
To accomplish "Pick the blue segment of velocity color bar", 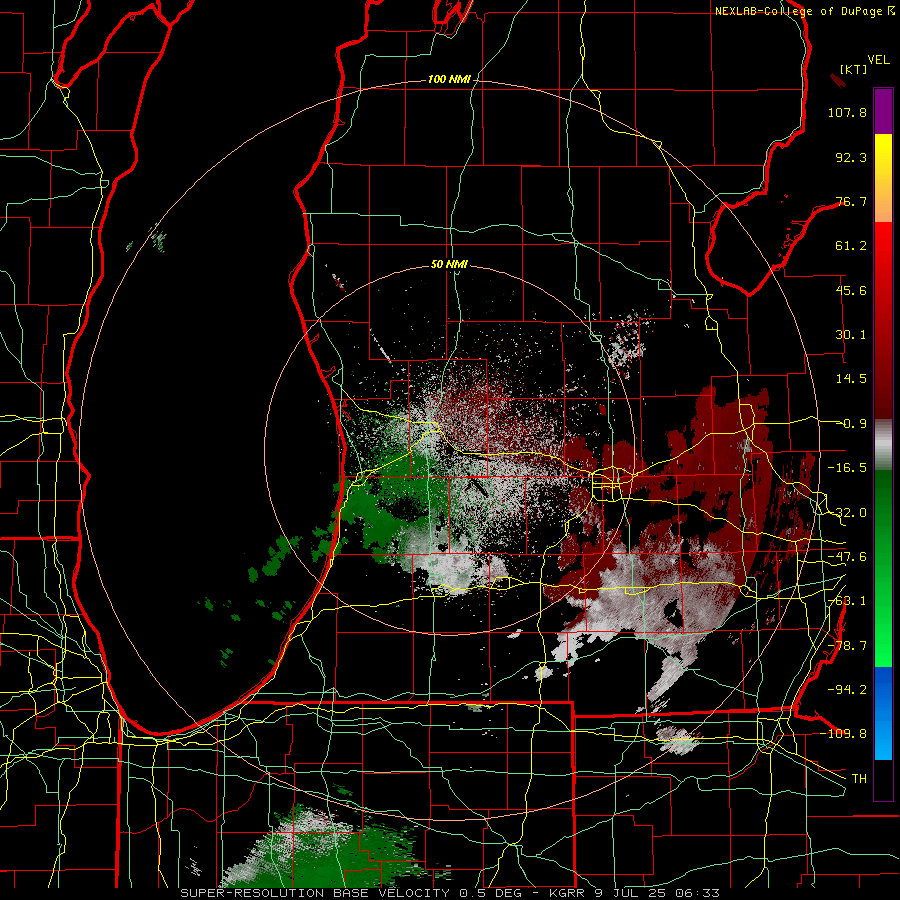I will pos(883,713).
